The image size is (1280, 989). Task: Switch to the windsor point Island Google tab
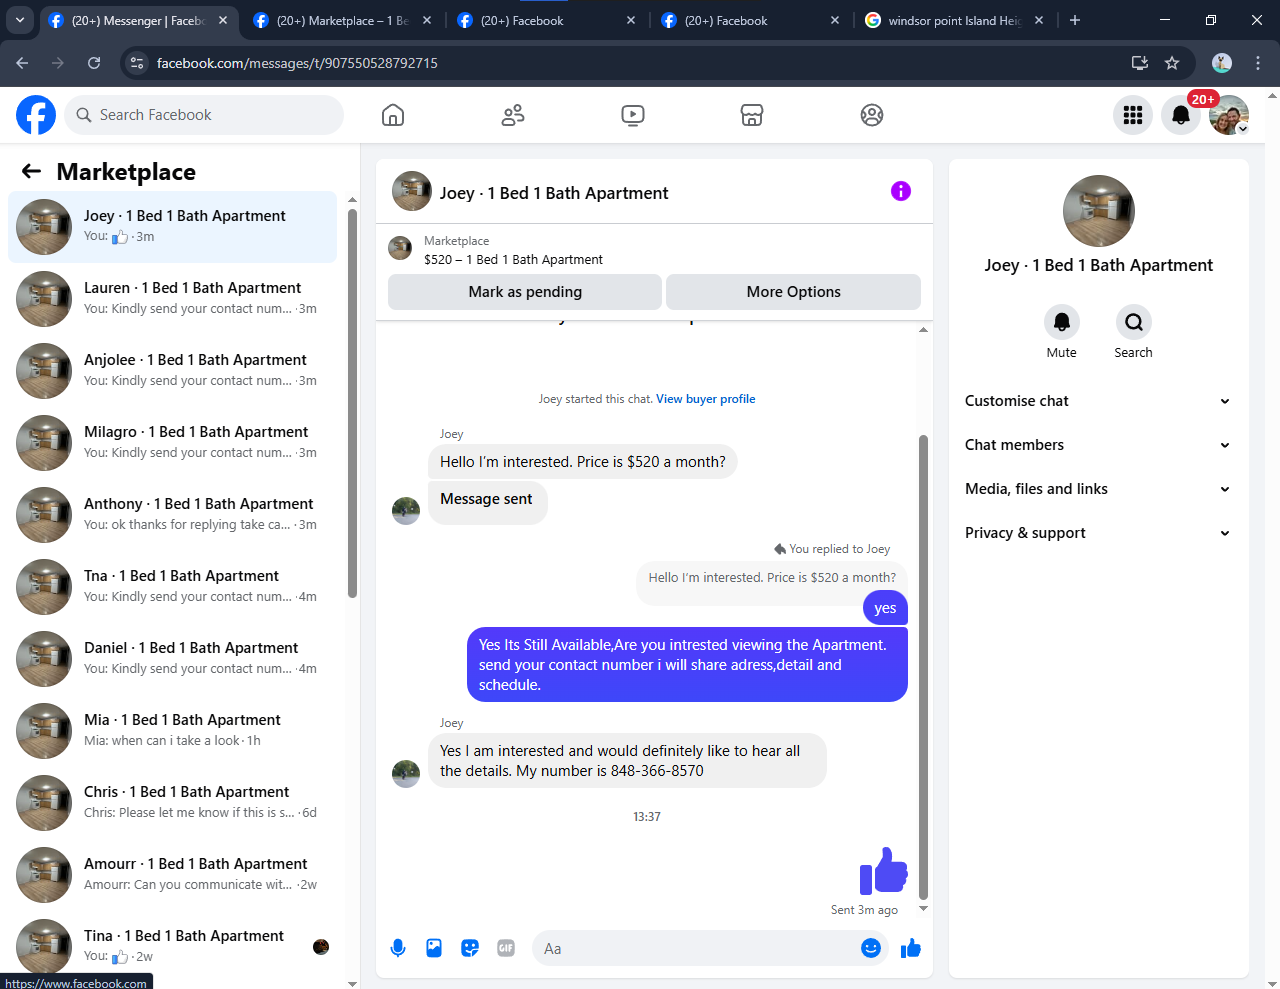(953, 20)
